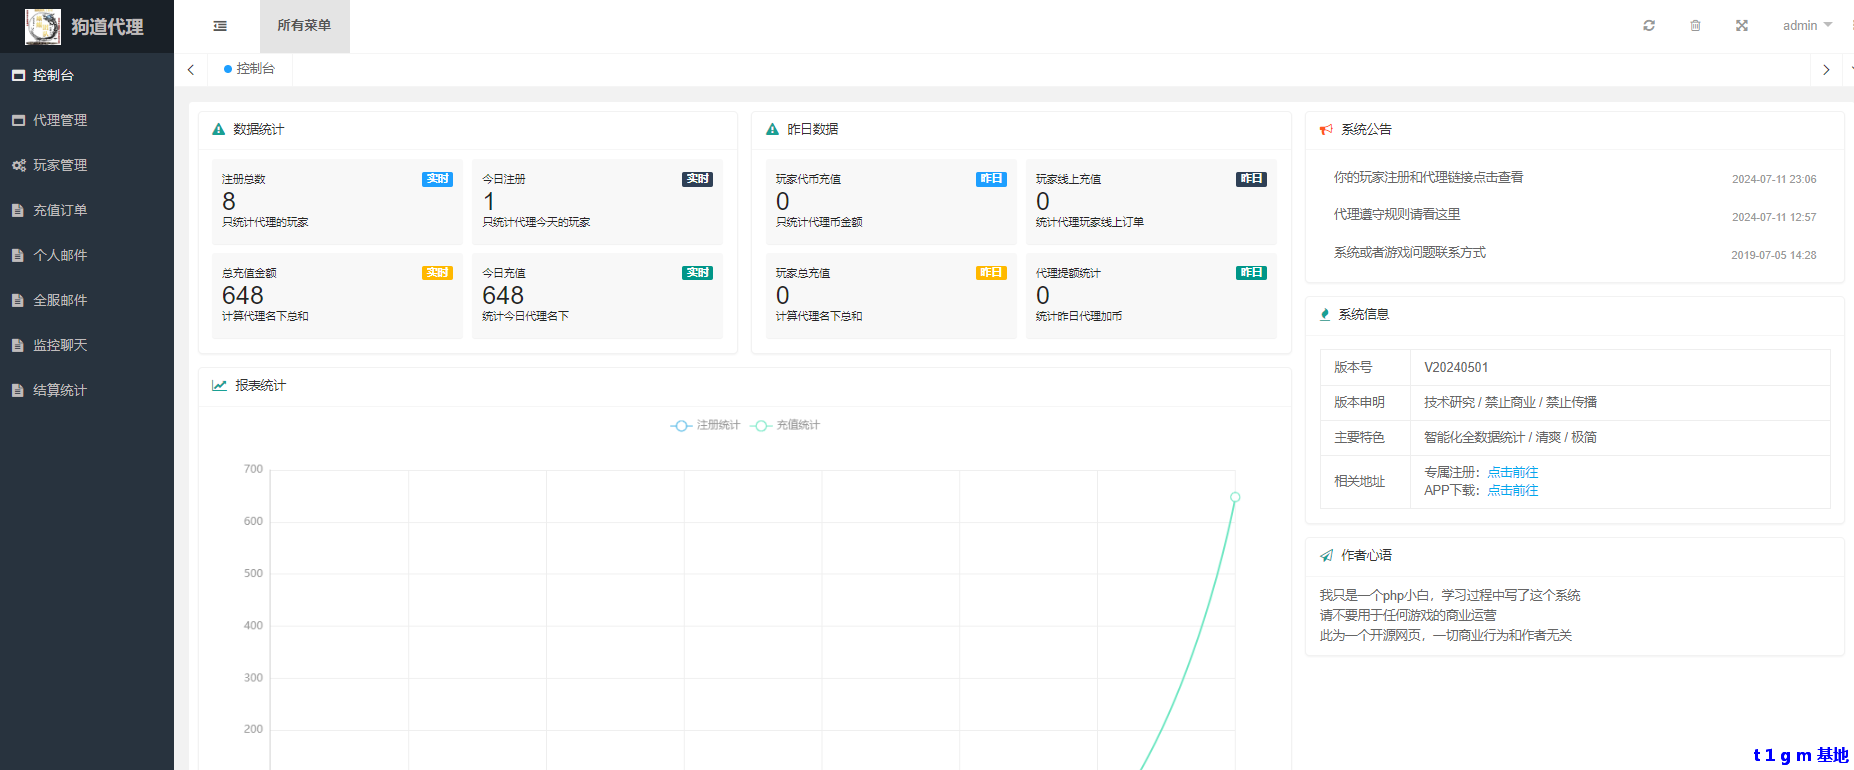Click the 控制台 sidebar icon

click(18, 75)
